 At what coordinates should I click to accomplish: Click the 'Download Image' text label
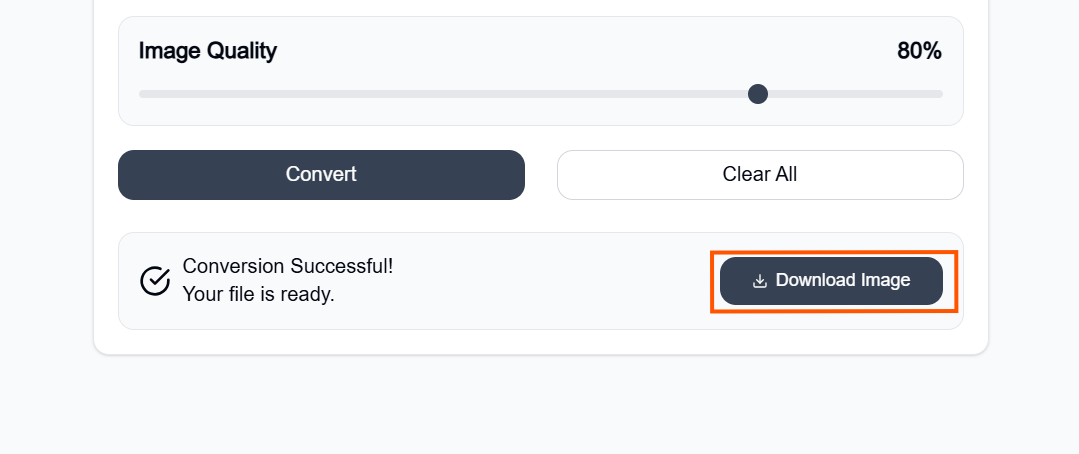pos(843,280)
